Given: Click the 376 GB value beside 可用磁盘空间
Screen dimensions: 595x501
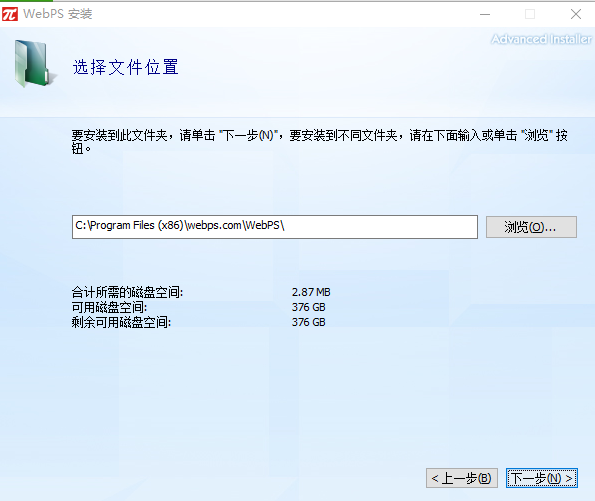Looking at the screenshot, I should 309,307.
